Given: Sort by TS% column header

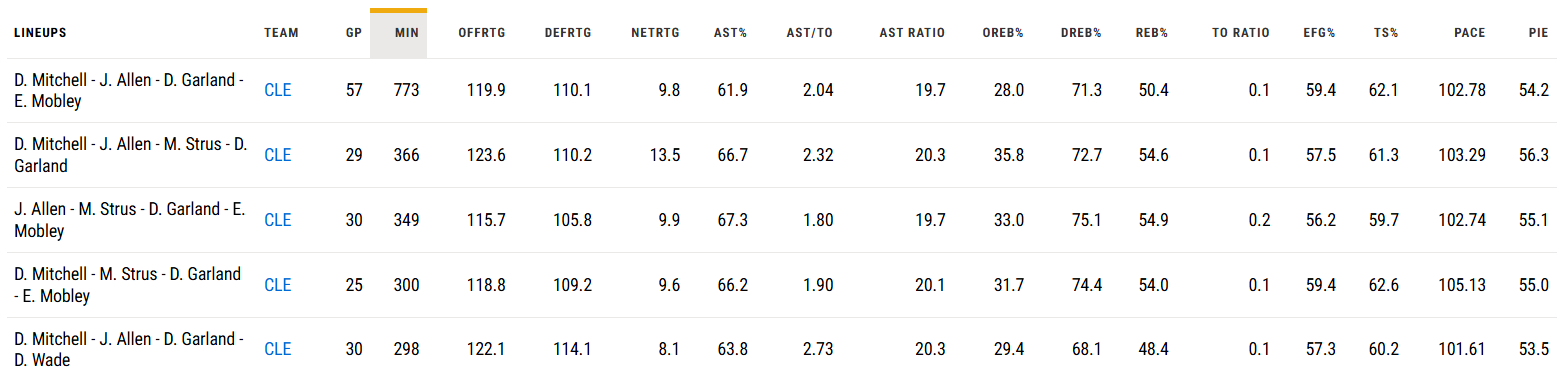Looking at the screenshot, I should point(1386,33).
